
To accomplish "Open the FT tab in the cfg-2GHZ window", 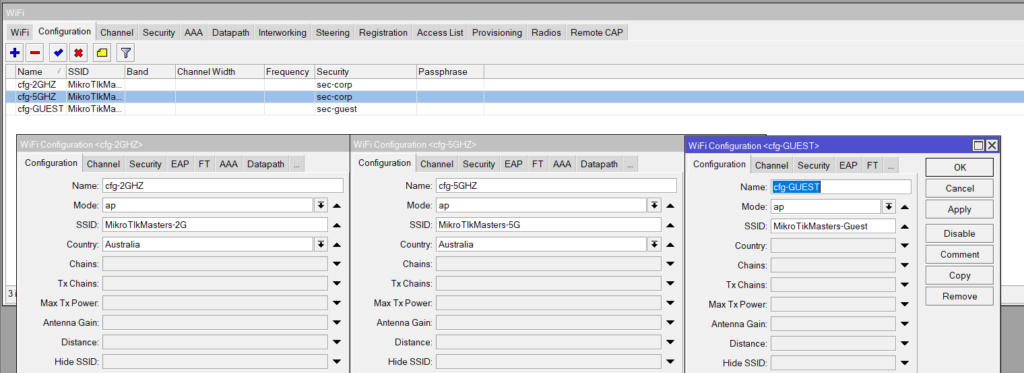I will pyautogui.click(x=204, y=164).
